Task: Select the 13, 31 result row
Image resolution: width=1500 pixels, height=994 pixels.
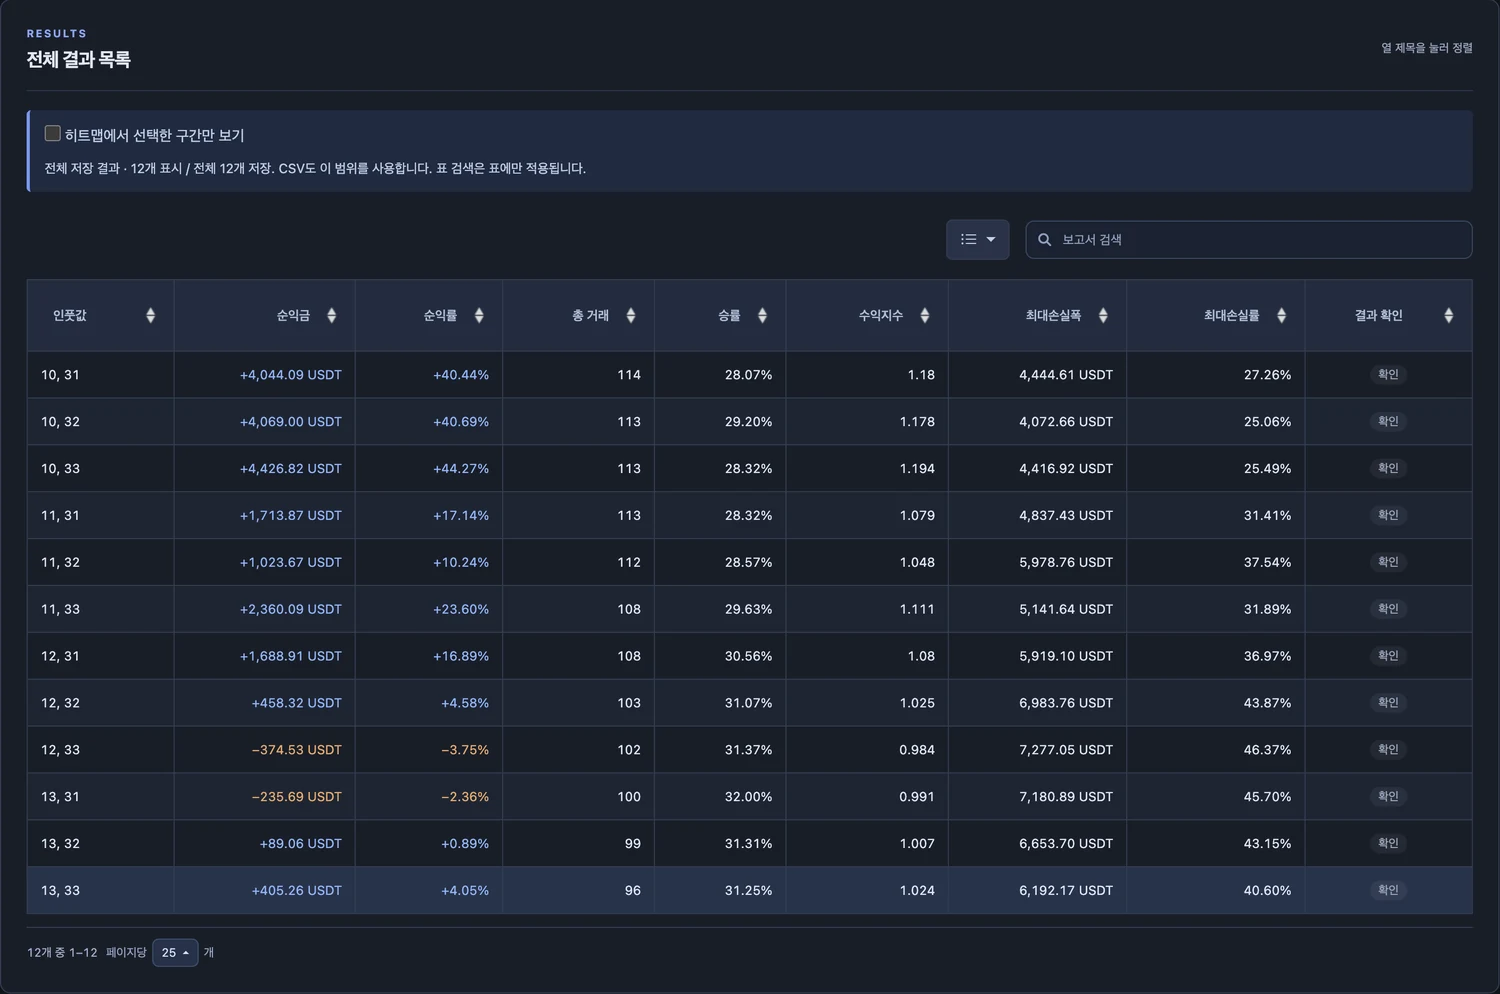Action: pos(749,797)
